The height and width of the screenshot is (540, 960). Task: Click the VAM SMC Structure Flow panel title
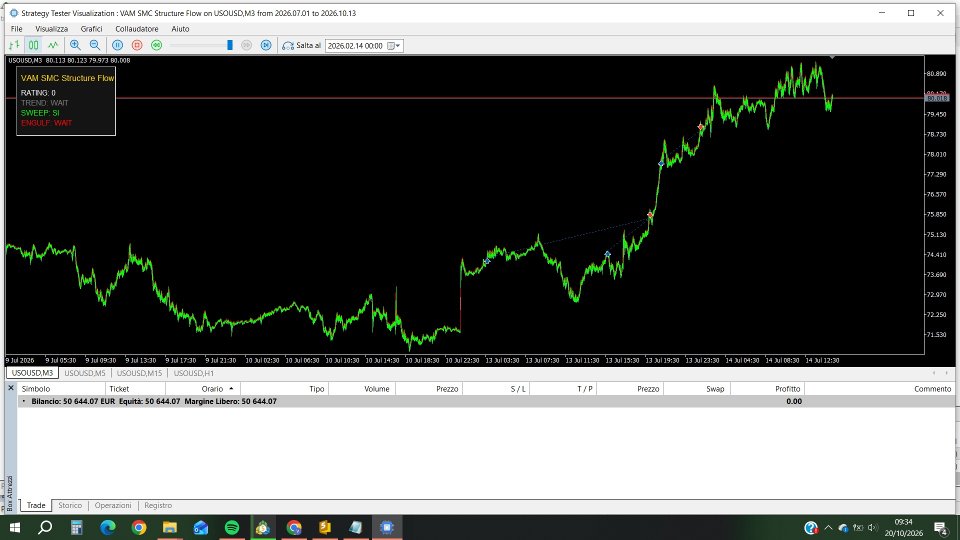[x=67, y=78]
